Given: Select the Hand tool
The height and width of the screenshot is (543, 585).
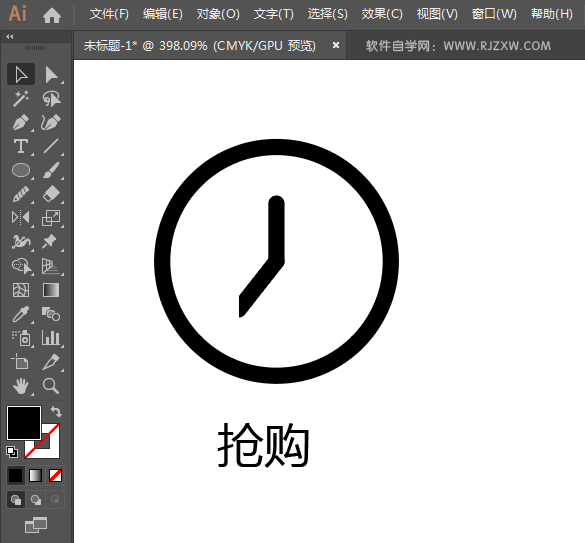Looking at the screenshot, I should [x=21, y=386].
